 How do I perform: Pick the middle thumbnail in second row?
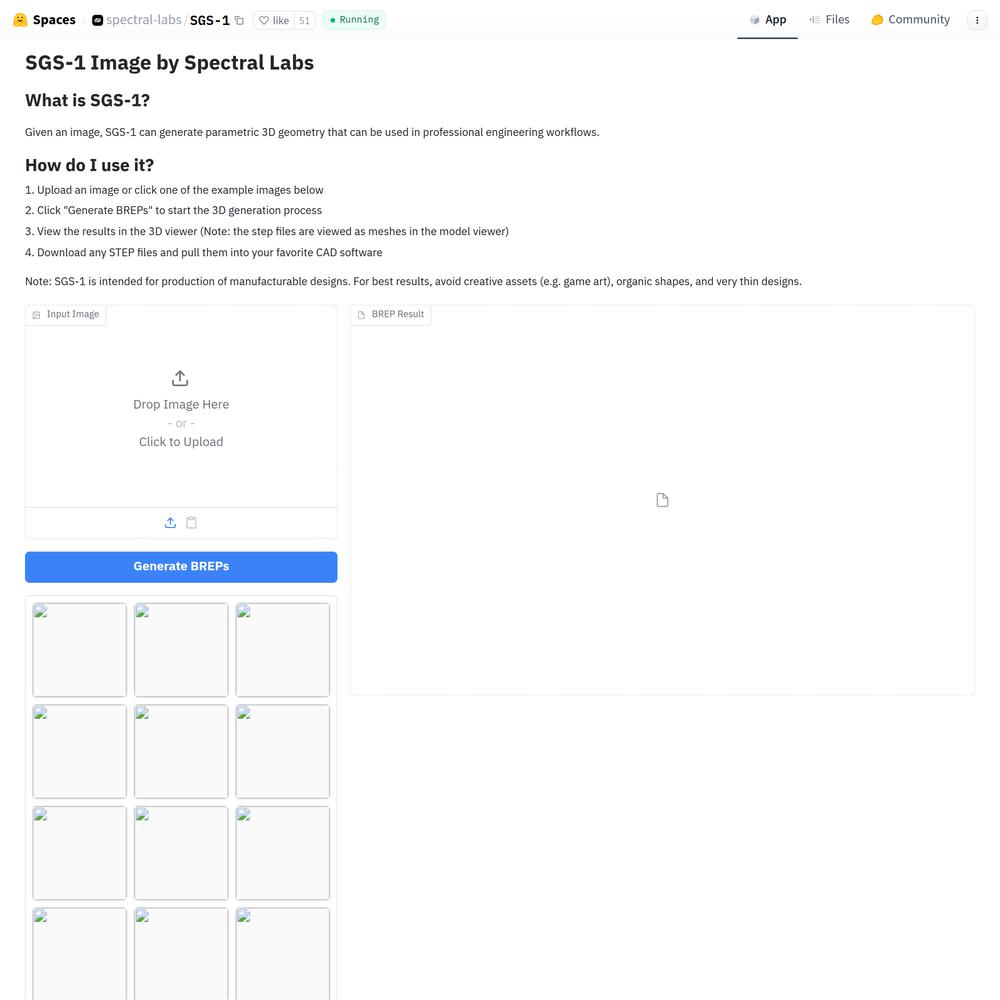coord(181,751)
